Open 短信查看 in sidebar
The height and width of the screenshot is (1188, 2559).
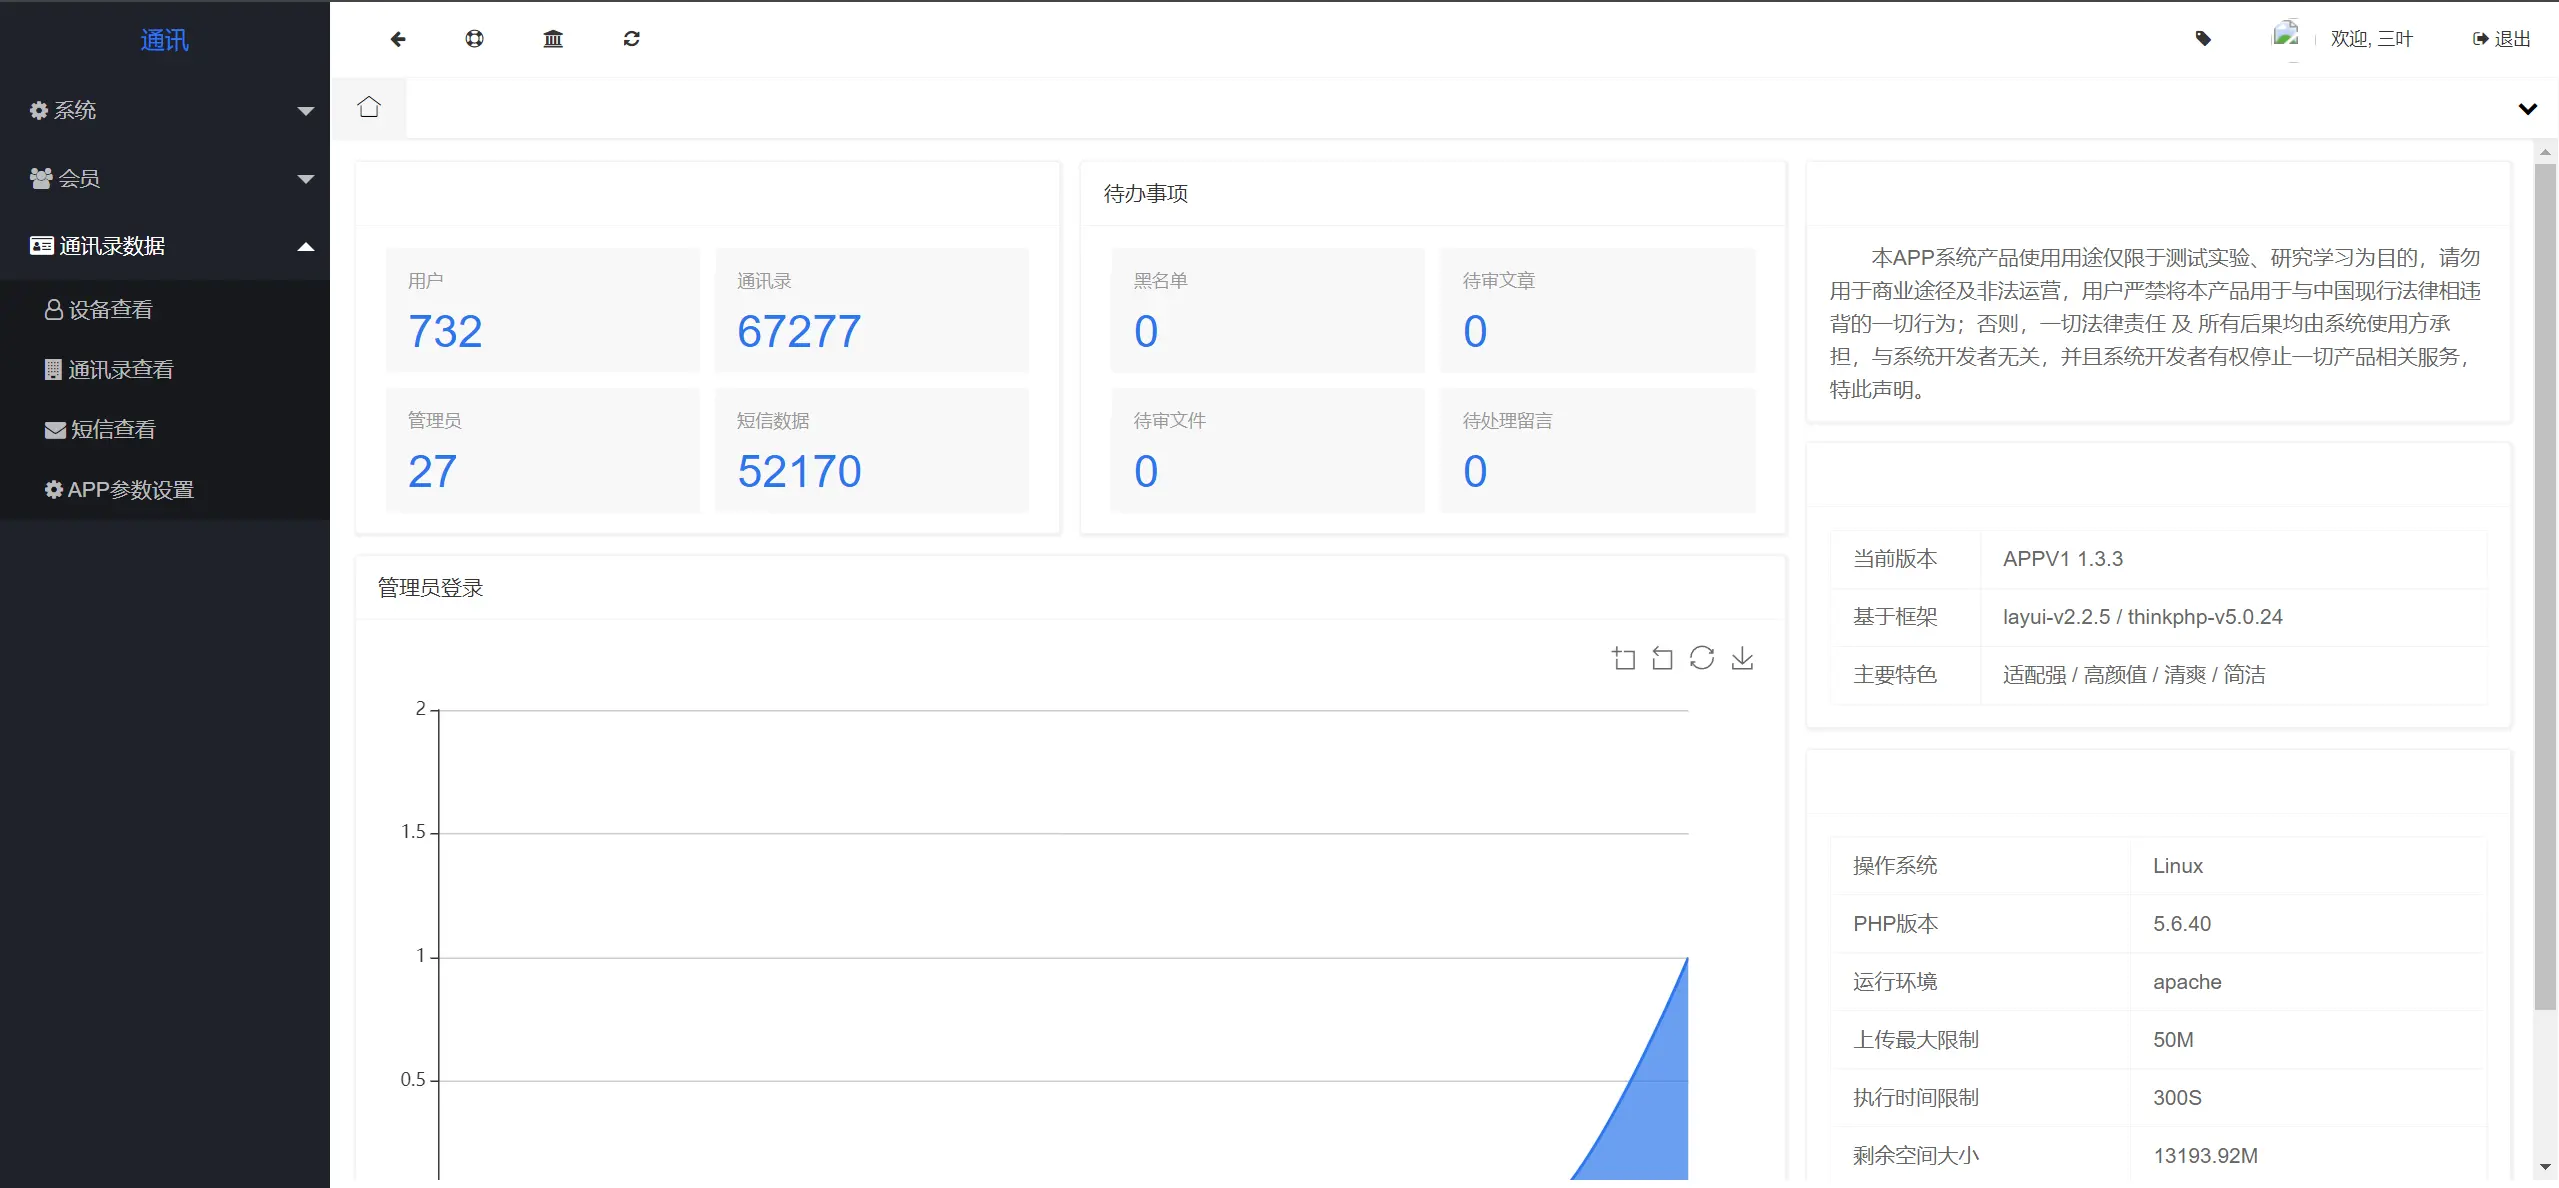pyautogui.click(x=112, y=430)
